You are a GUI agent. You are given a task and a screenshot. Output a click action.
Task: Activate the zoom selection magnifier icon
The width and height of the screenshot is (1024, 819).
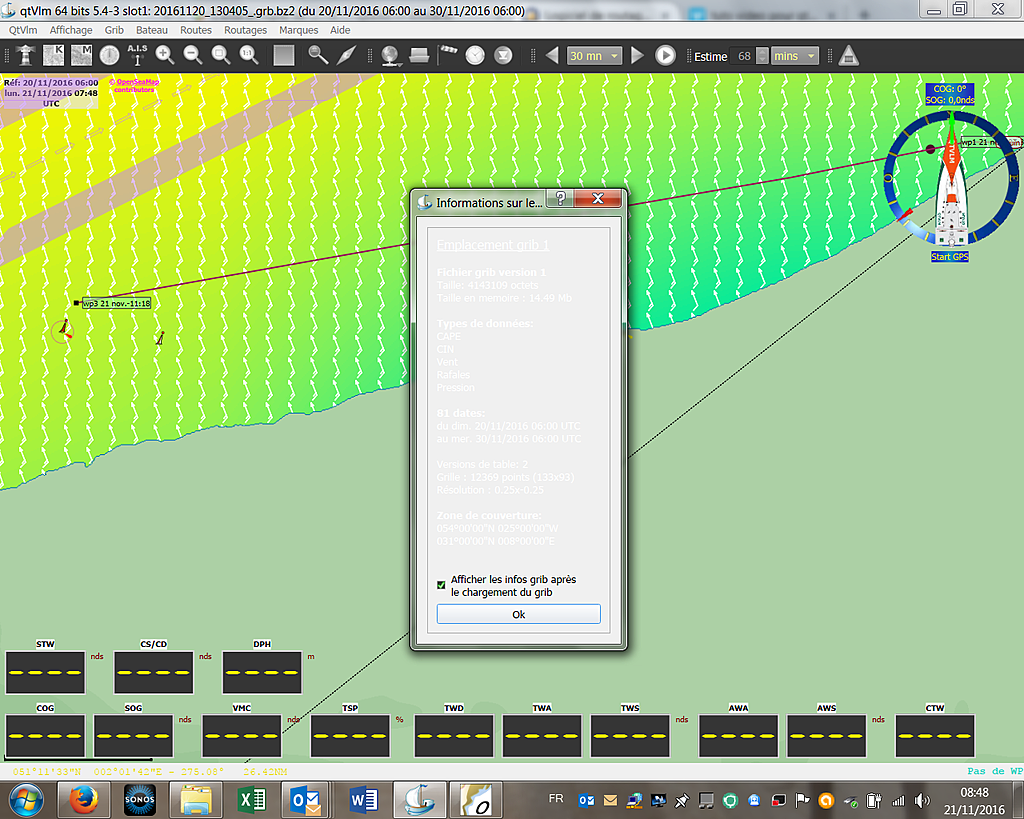(221, 56)
